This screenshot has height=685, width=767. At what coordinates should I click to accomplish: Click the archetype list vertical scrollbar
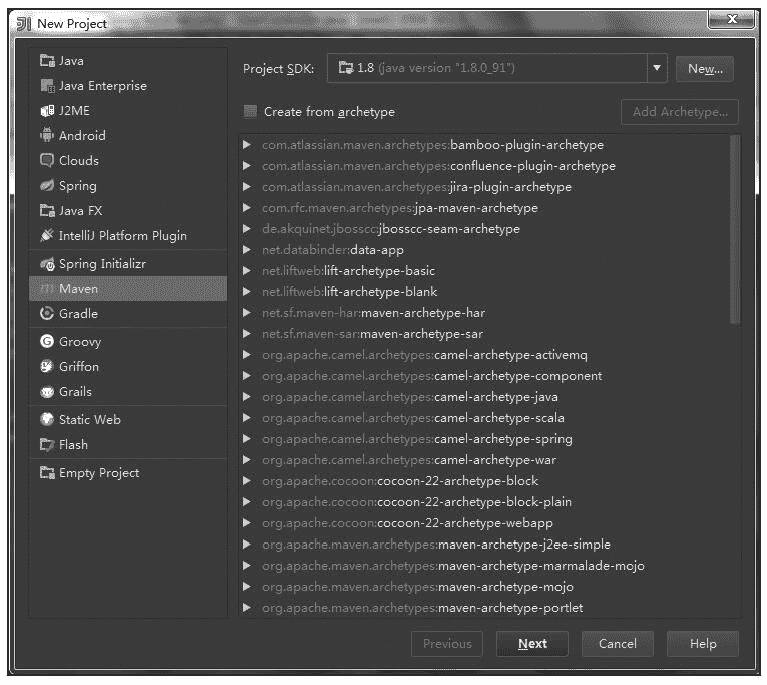click(735, 230)
